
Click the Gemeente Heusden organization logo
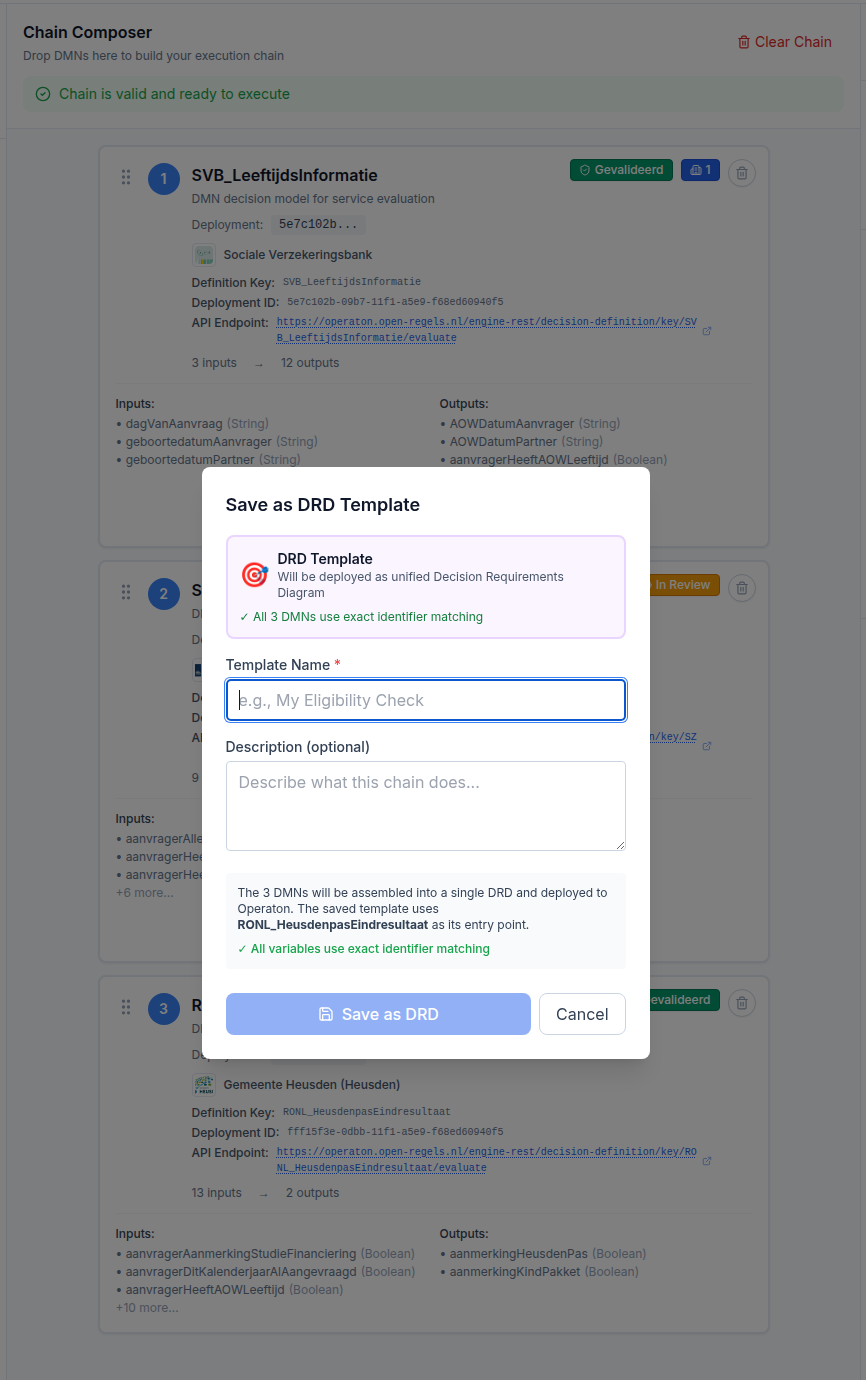203,1084
